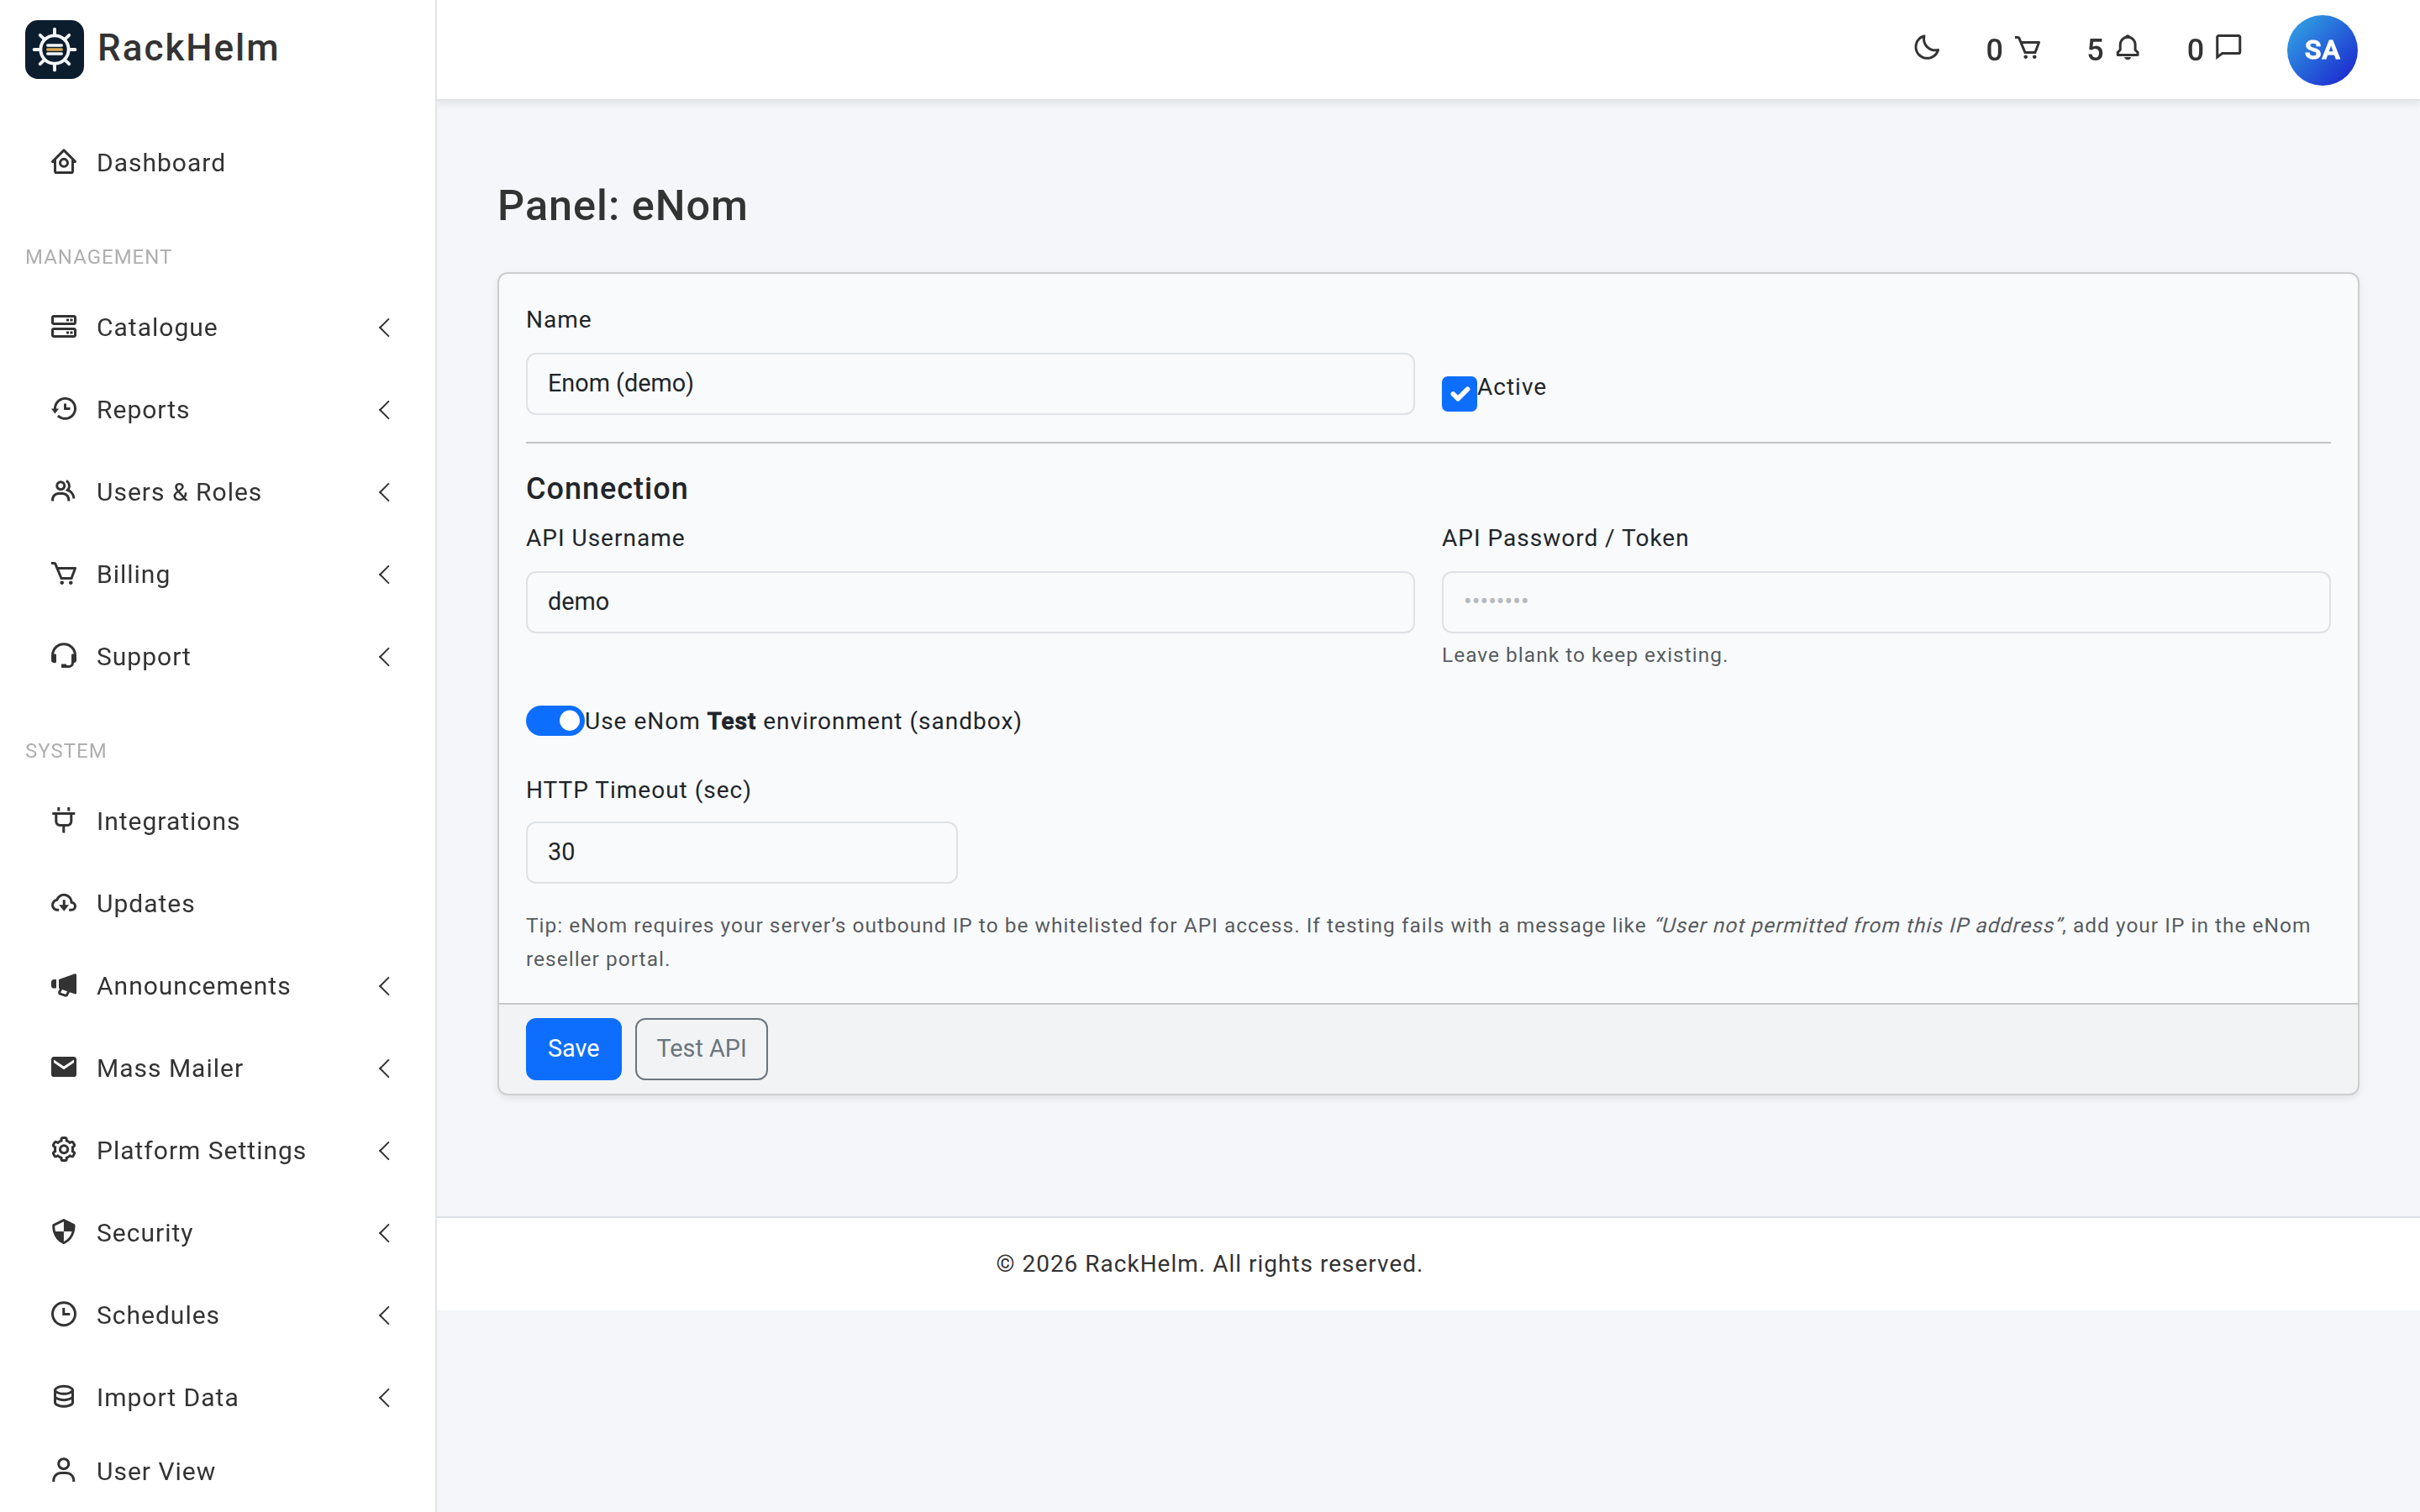The height and width of the screenshot is (1512, 2420).
Task: Click the Security shield icon
Action: pyautogui.click(x=64, y=1232)
